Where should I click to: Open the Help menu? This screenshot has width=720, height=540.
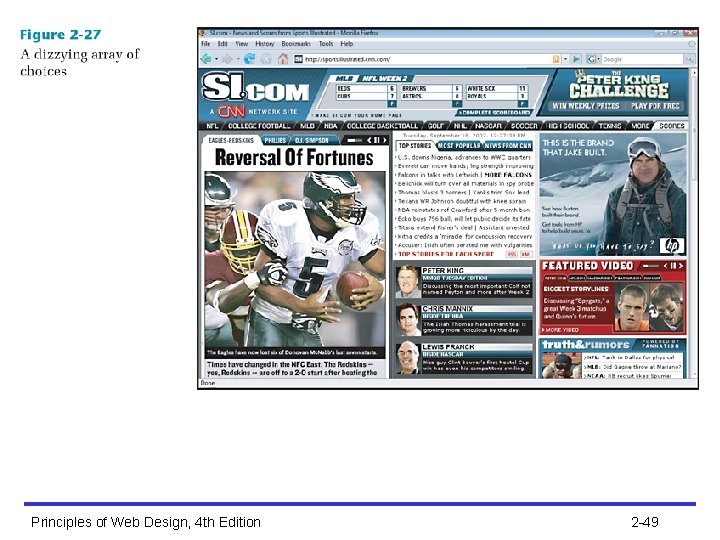pos(347,44)
